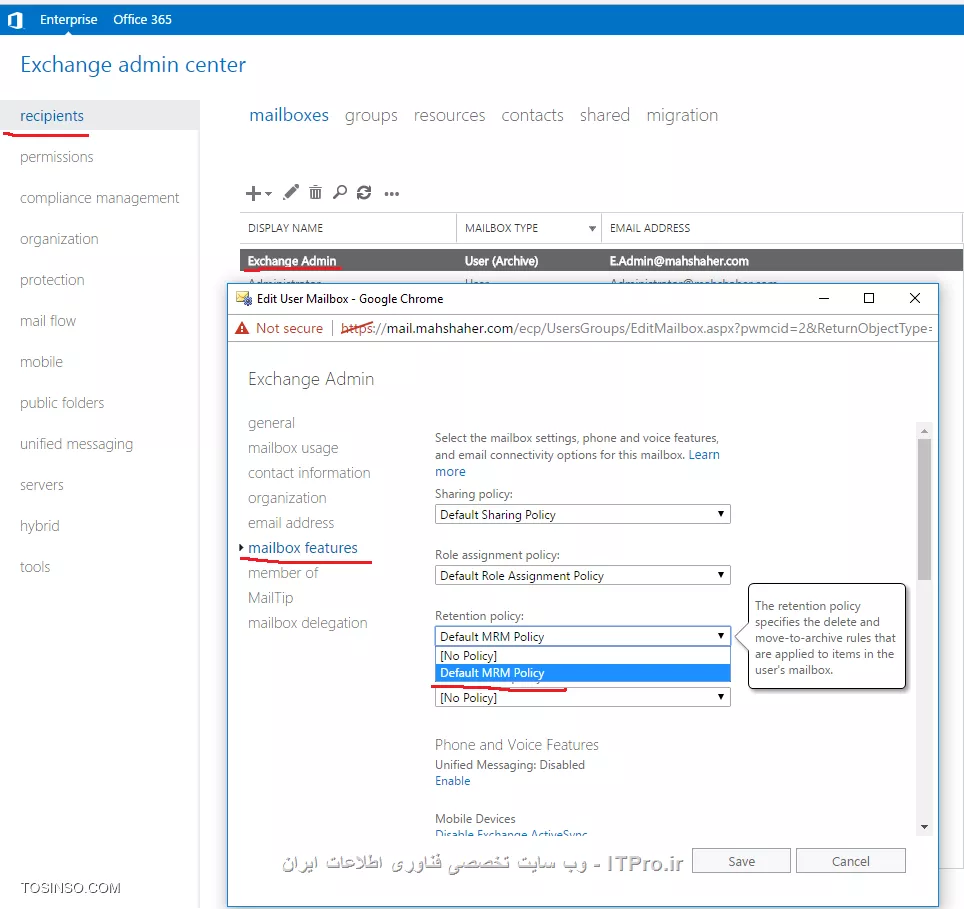This screenshot has height=909, width=964.
Task: Switch to groups tab
Action: [371, 116]
